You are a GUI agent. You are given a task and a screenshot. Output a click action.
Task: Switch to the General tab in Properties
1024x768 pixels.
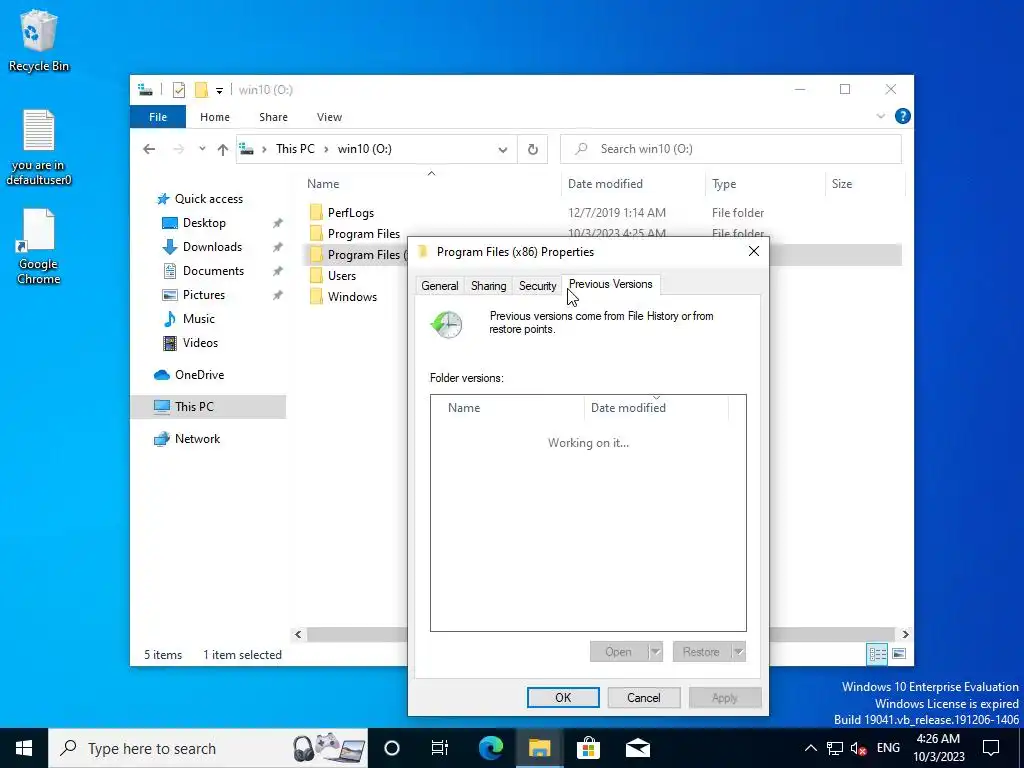(x=440, y=286)
